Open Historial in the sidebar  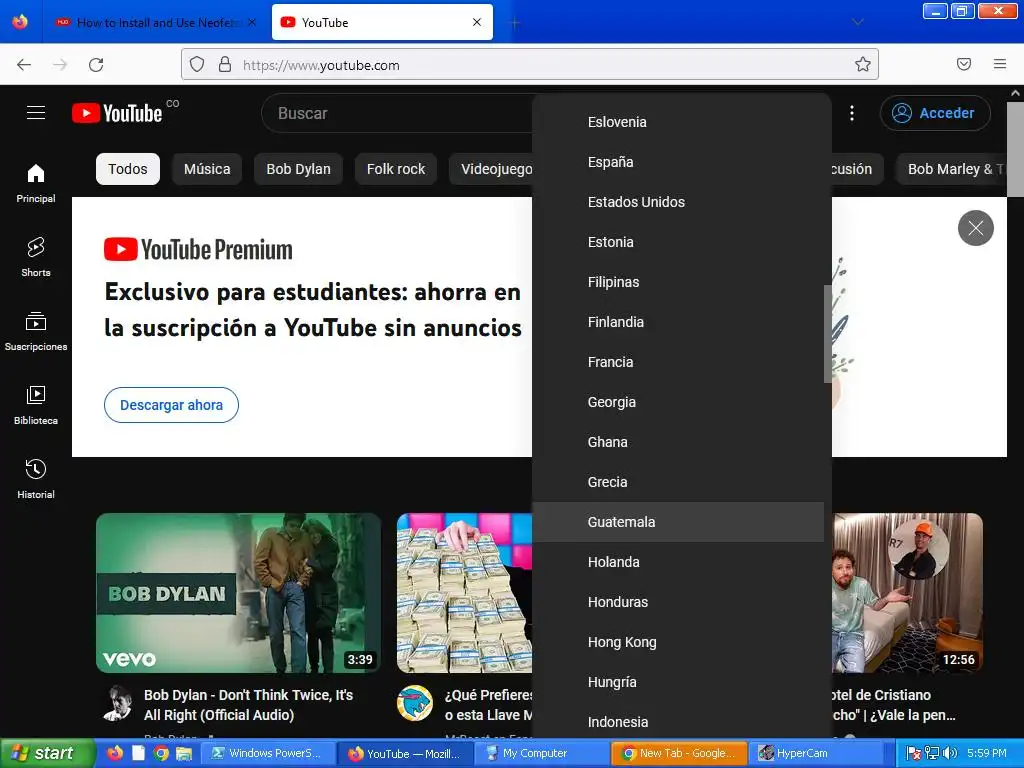click(x=36, y=479)
